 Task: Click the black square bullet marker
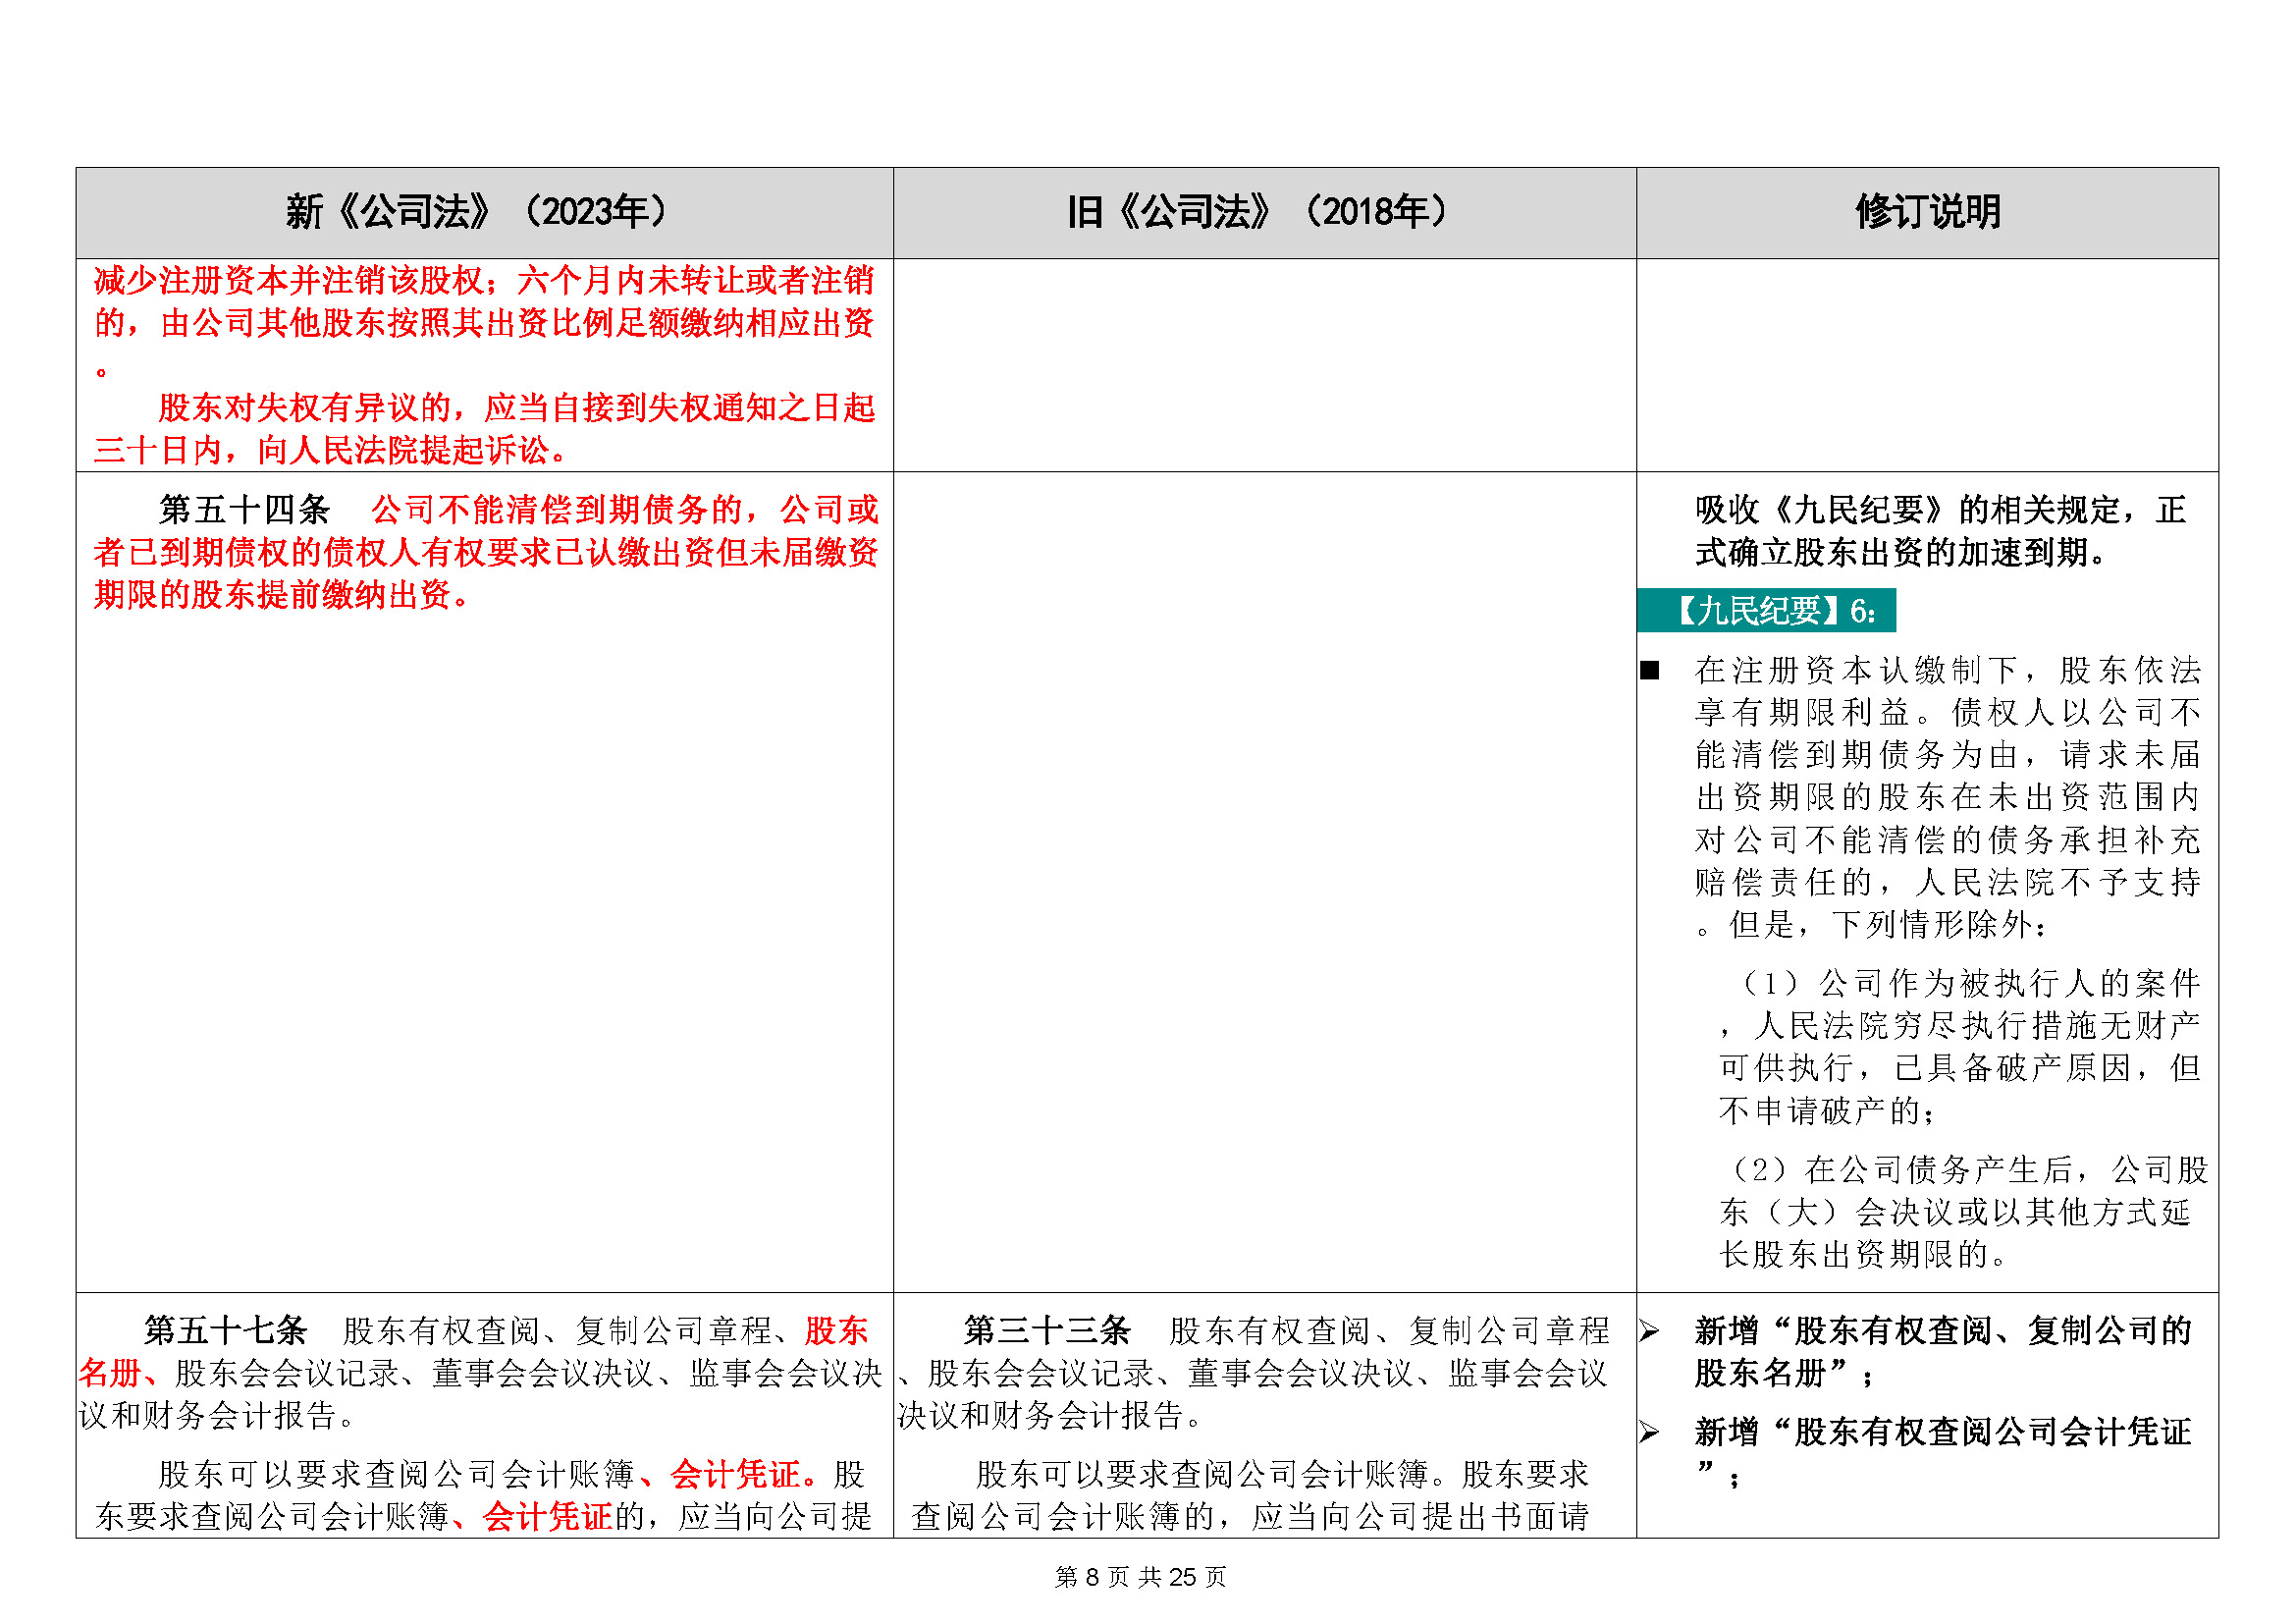(x=1650, y=671)
